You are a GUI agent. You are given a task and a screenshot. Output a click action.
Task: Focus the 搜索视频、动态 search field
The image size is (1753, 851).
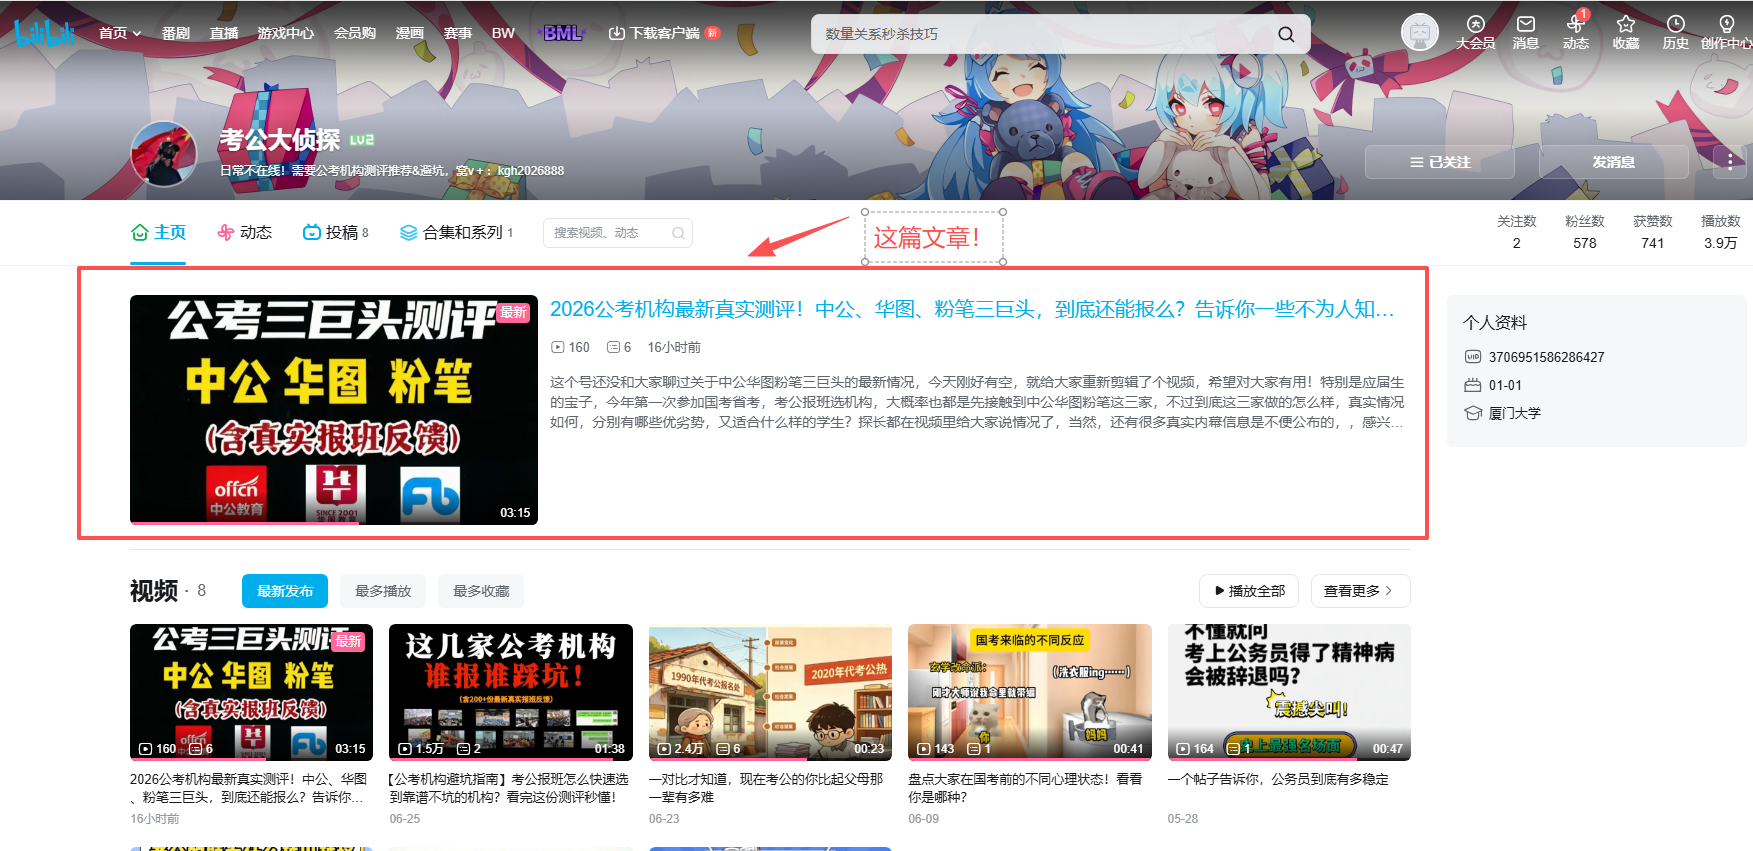(606, 233)
